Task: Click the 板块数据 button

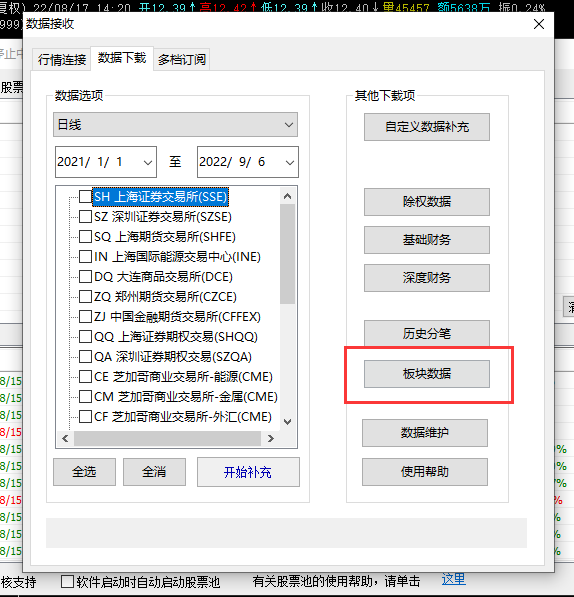Action: pyautogui.click(x=427, y=374)
